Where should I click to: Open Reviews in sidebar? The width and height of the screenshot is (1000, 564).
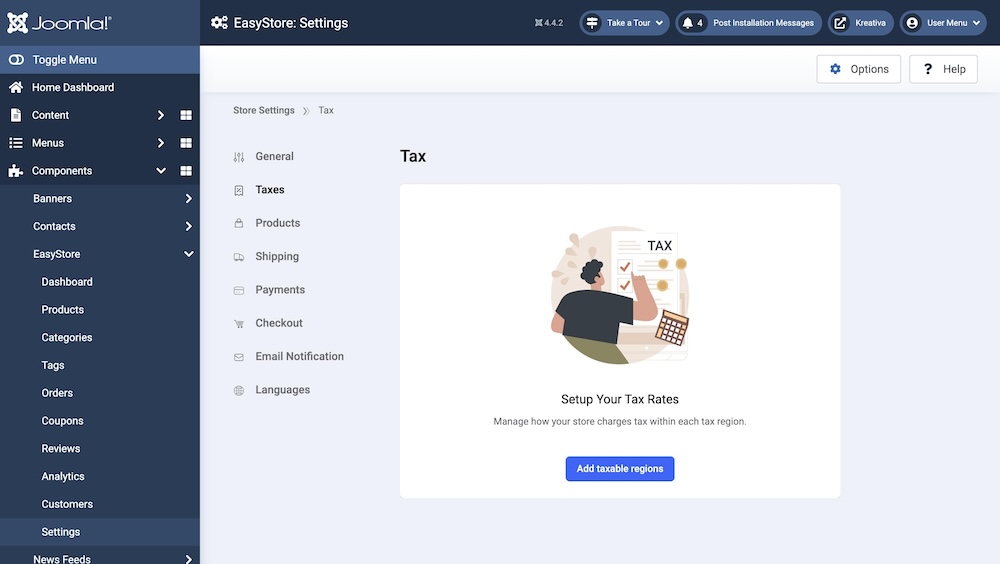61,449
